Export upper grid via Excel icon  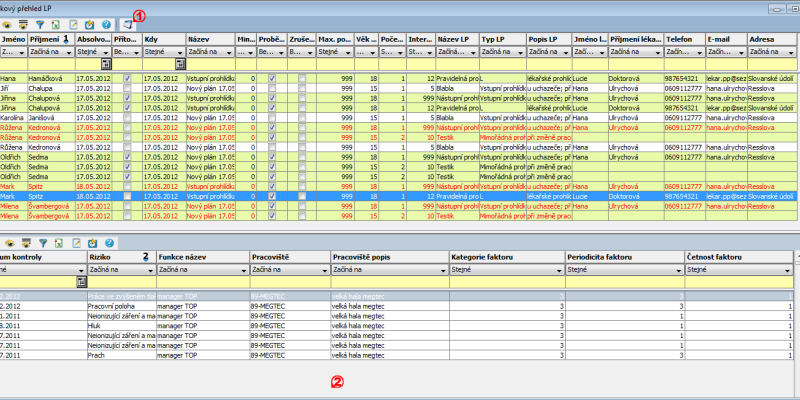coord(55,23)
